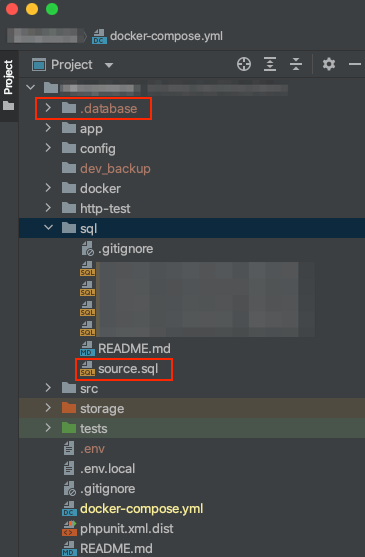The height and width of the screenshot is (557, 365).
Task: Click the Select Opened File crosshair icon
Action: 244,64
